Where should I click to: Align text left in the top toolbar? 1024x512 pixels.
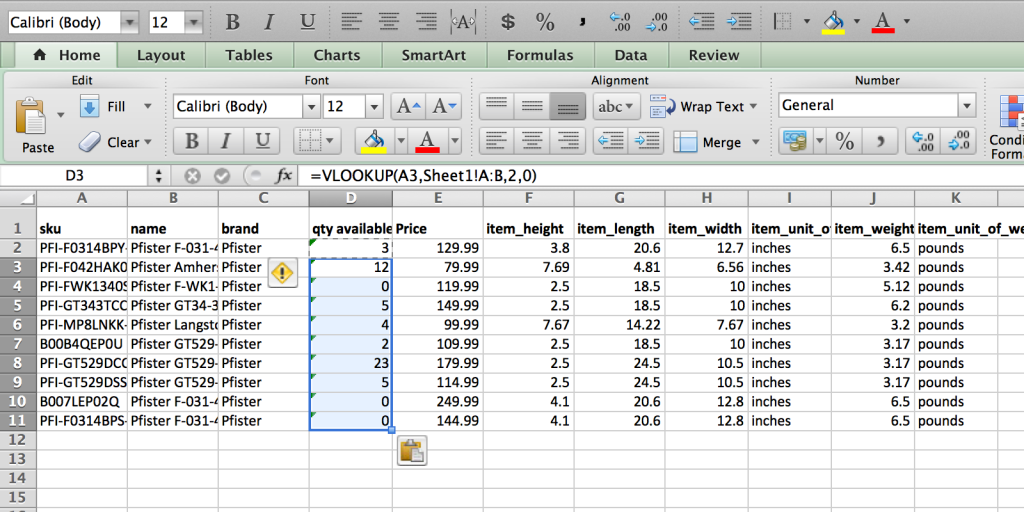[x=351, y=22]
